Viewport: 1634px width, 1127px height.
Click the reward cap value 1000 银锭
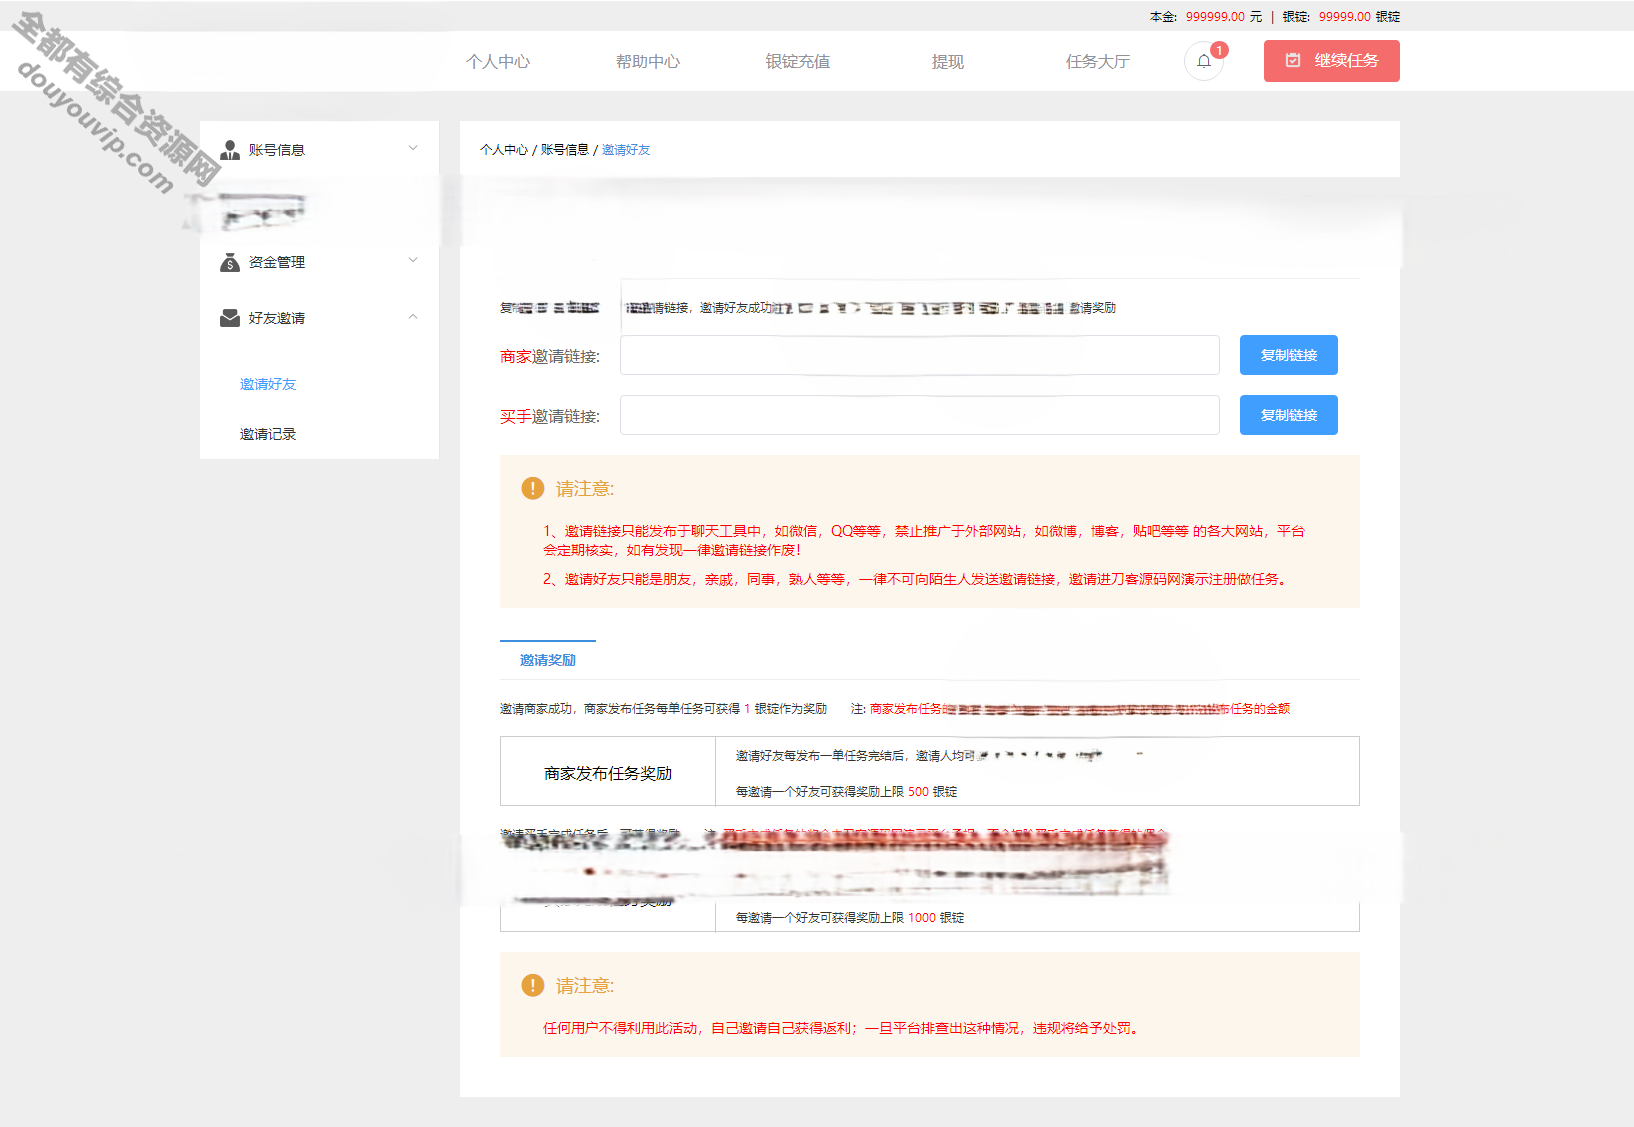tap(936, 917)
